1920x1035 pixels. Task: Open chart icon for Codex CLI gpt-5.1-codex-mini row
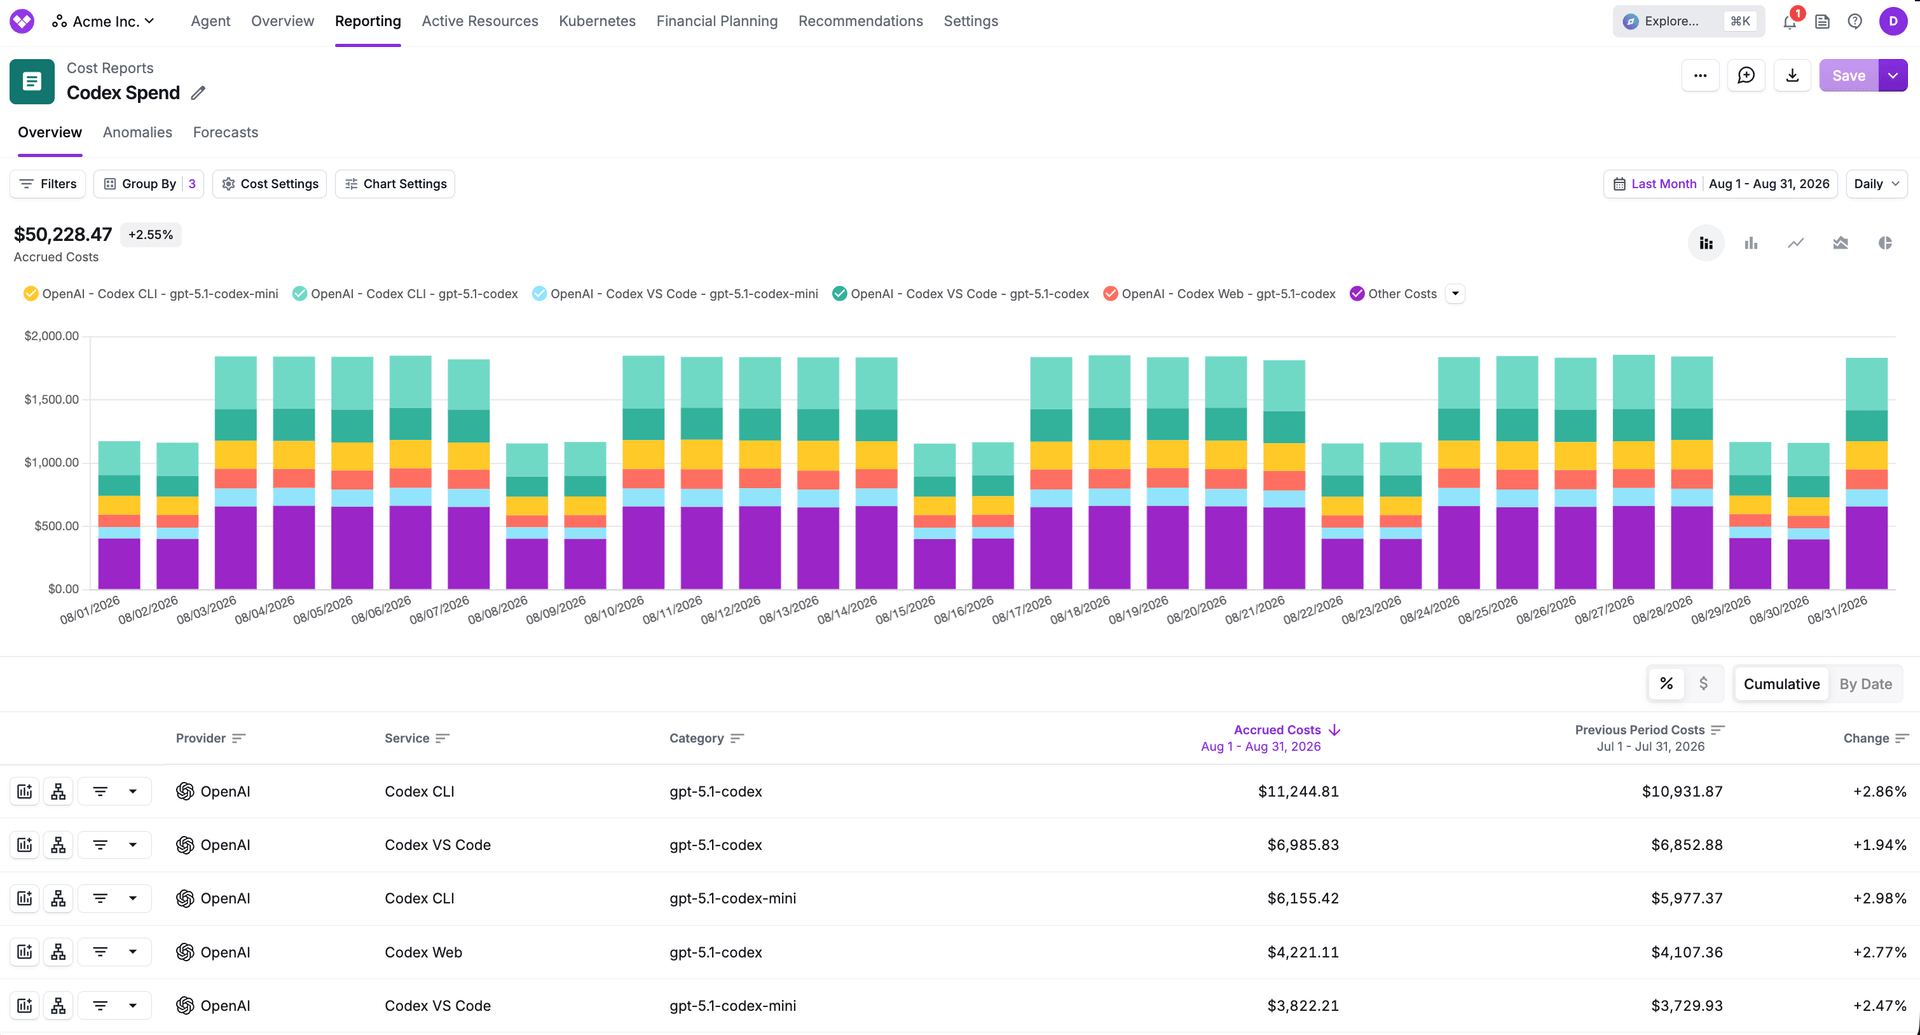(25, 898)
